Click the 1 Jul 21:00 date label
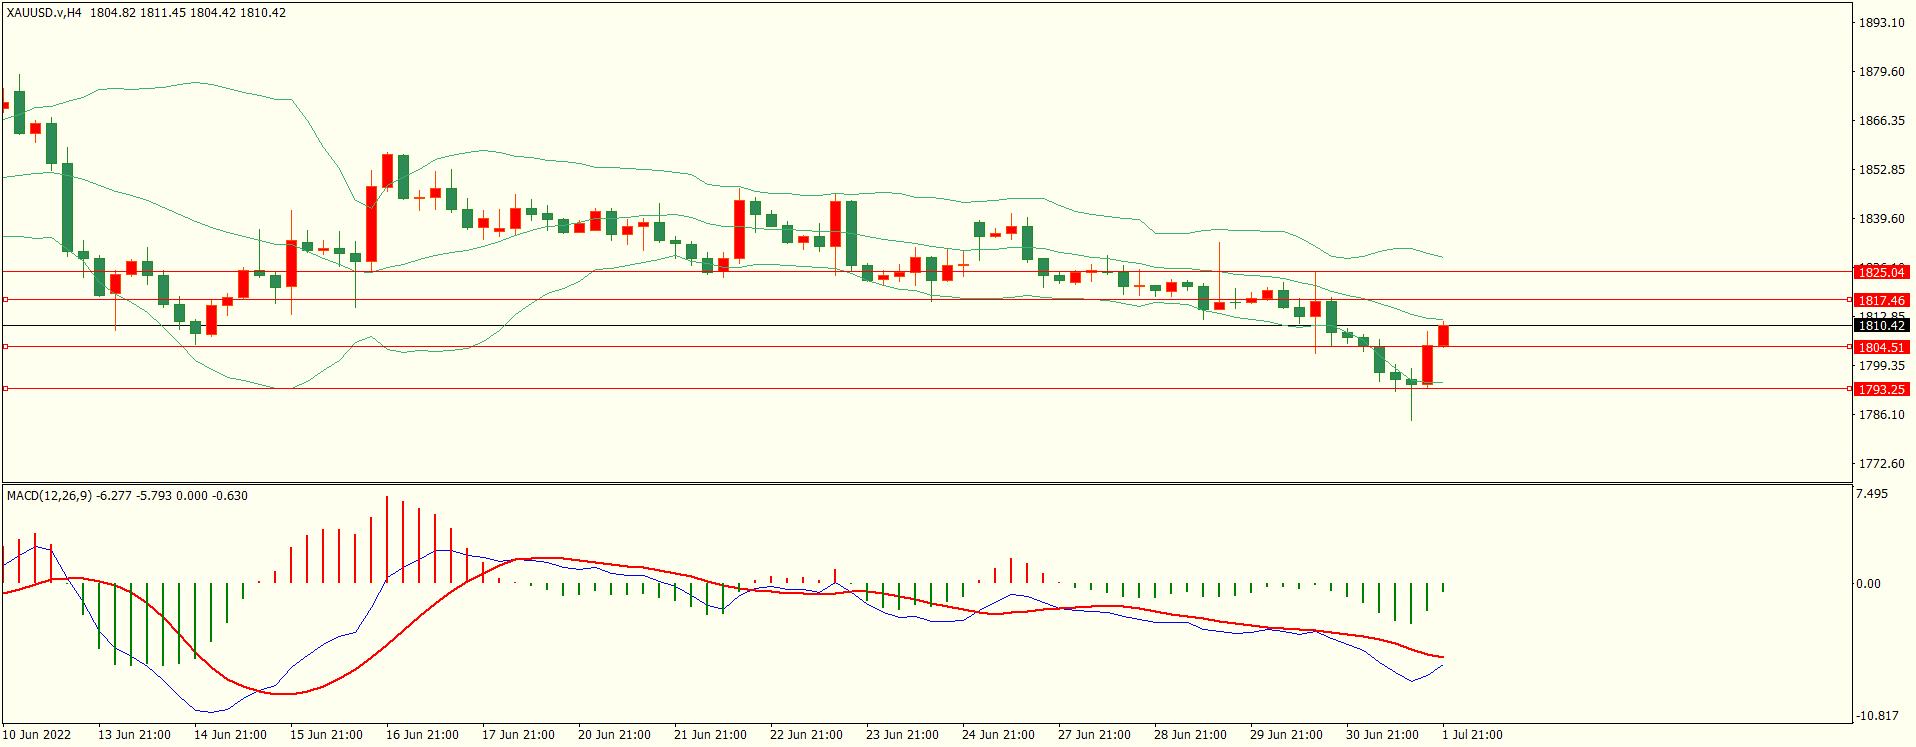The image size is (1916, 747). click(1471, 734)
